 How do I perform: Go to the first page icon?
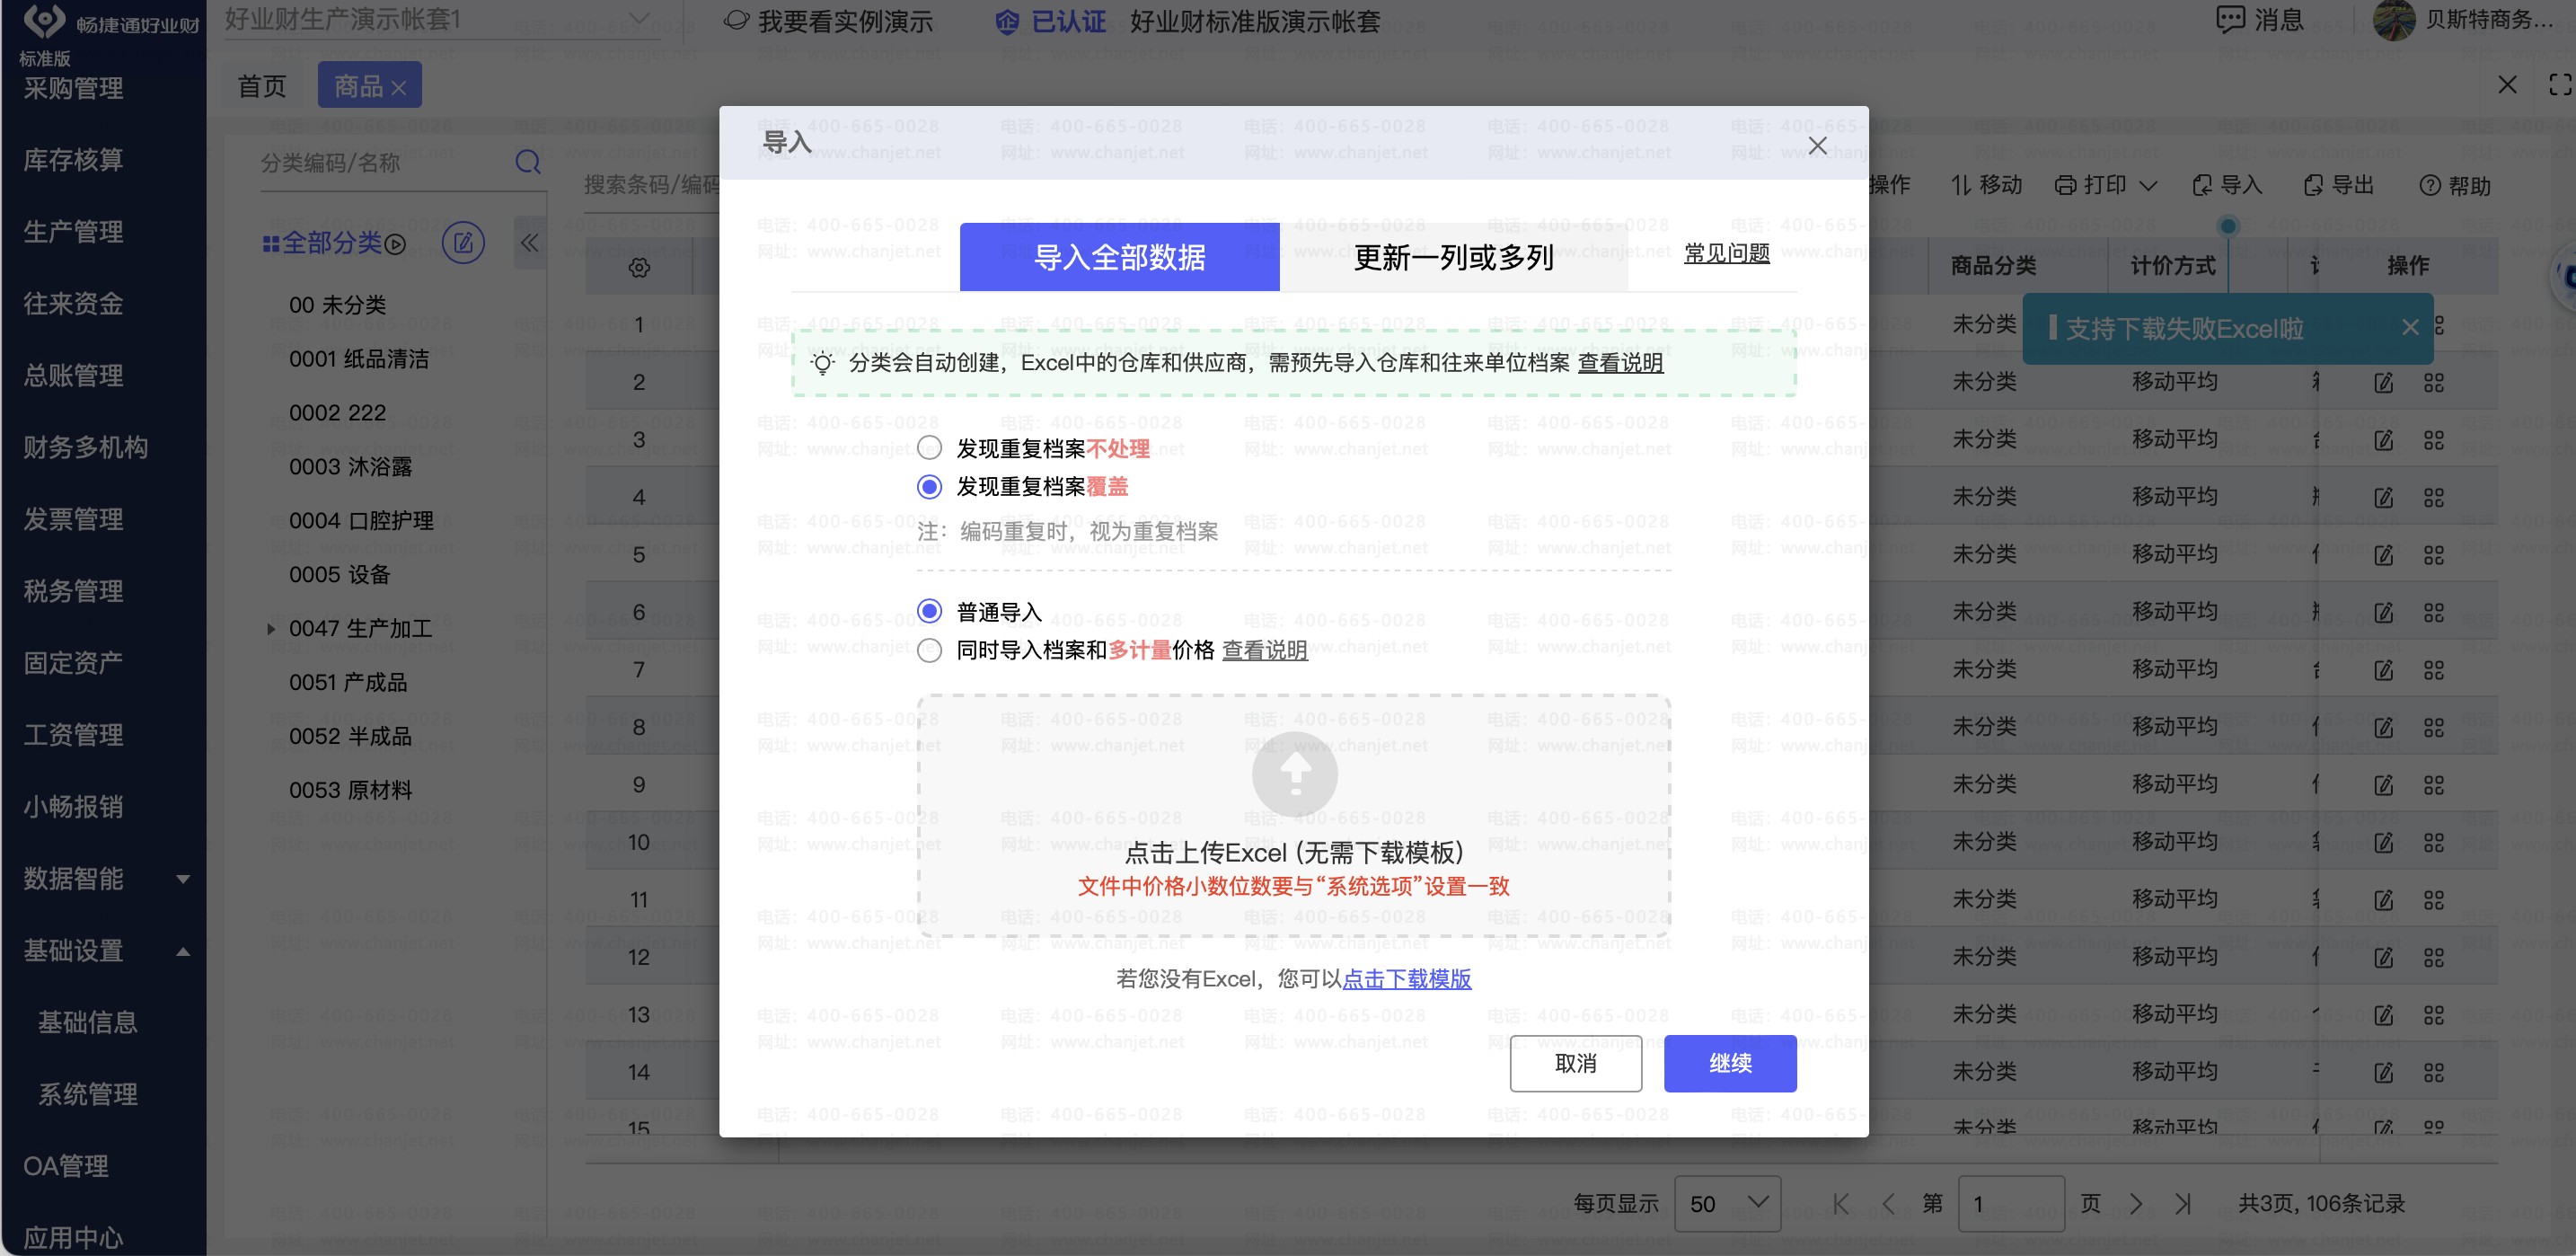point(1841,1204)
